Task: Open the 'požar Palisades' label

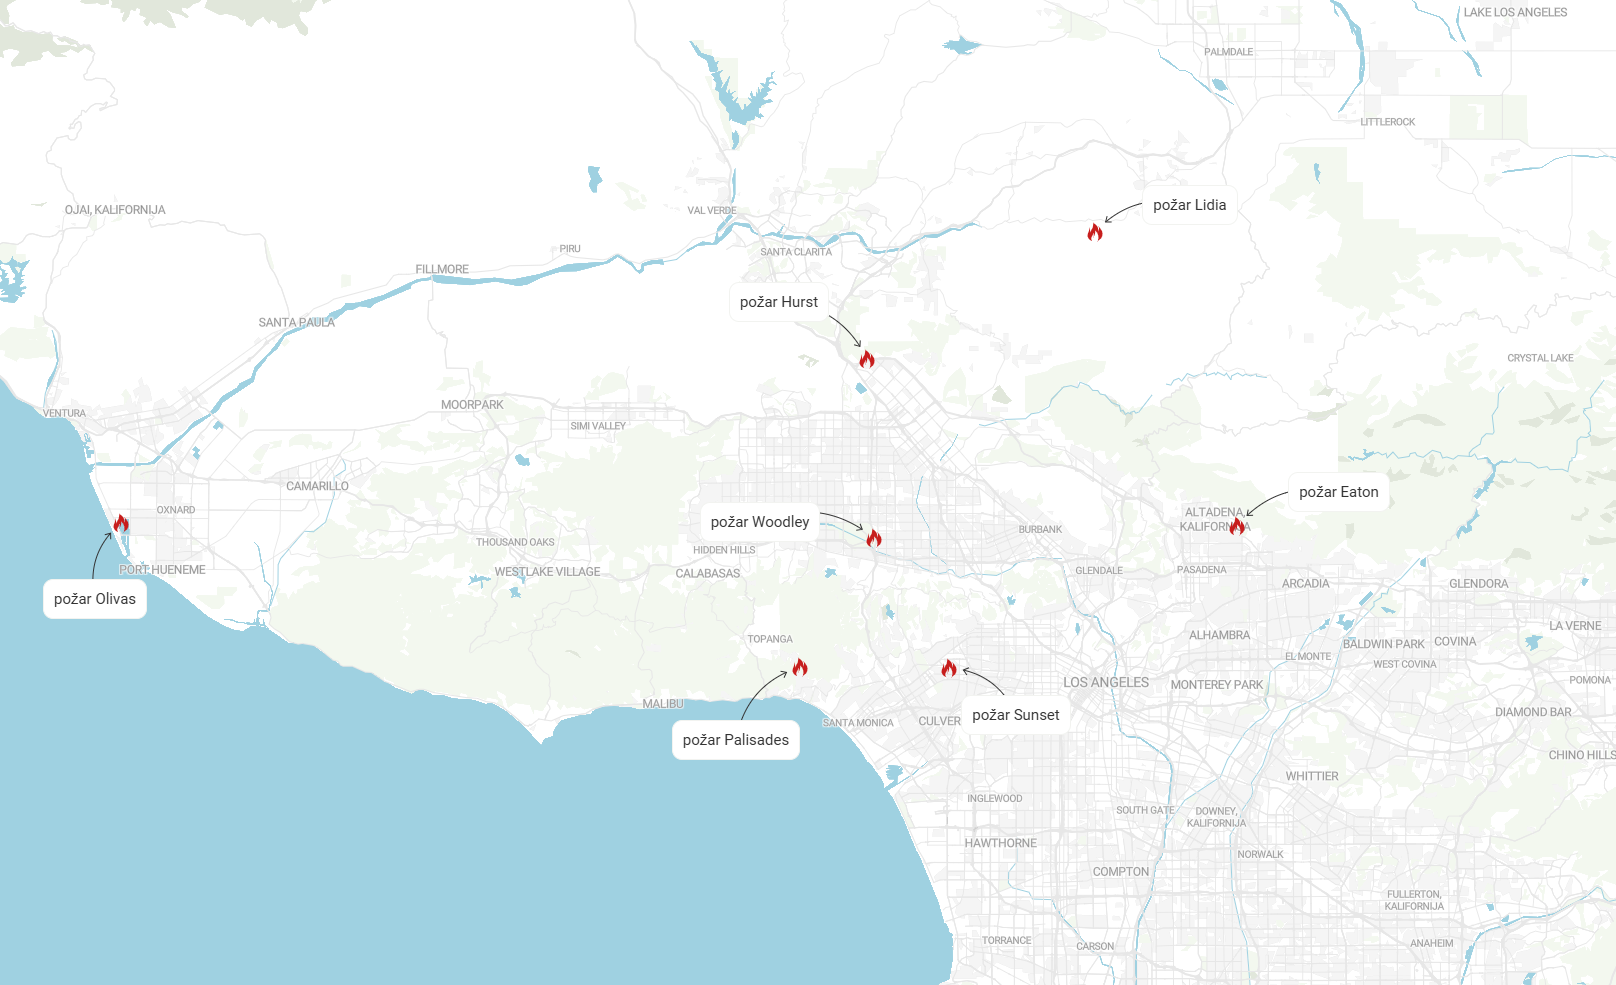Action: (x=735, y=740)
